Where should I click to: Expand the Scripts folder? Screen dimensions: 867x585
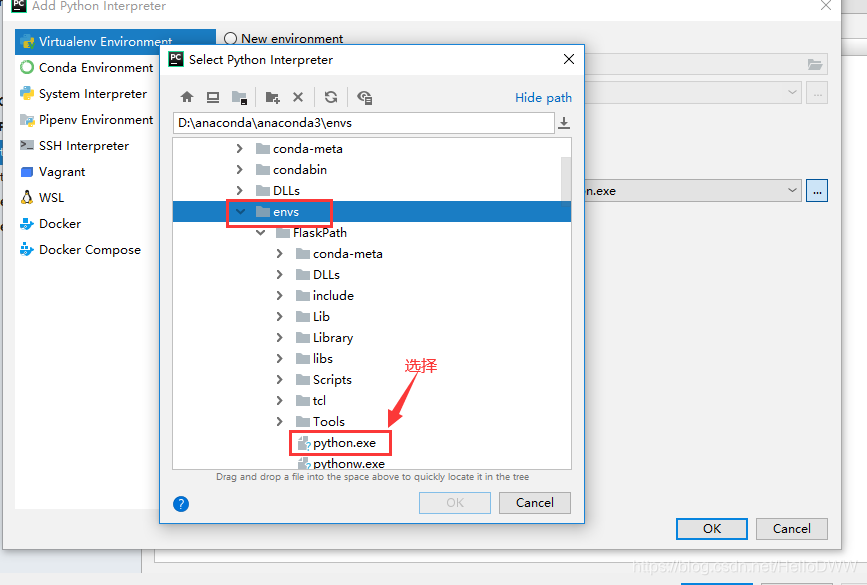click(279, 380)
